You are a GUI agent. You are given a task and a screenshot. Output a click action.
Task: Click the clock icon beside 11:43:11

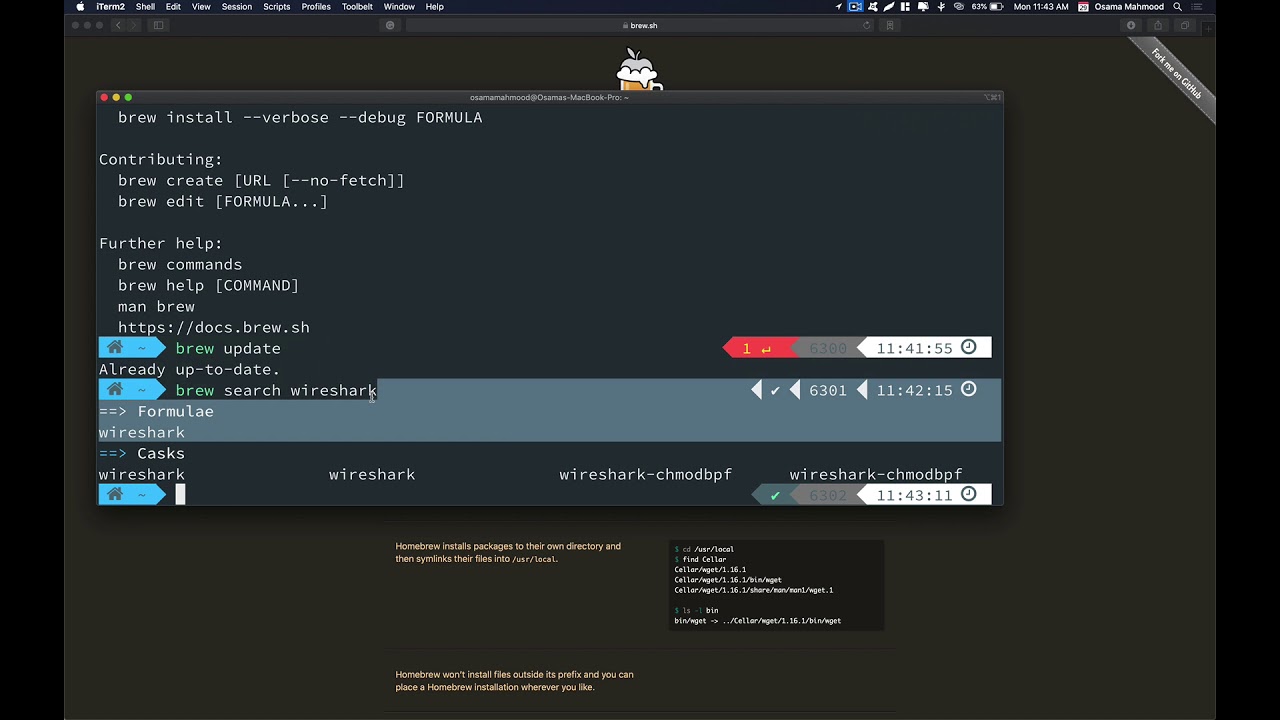coord(968,494)
